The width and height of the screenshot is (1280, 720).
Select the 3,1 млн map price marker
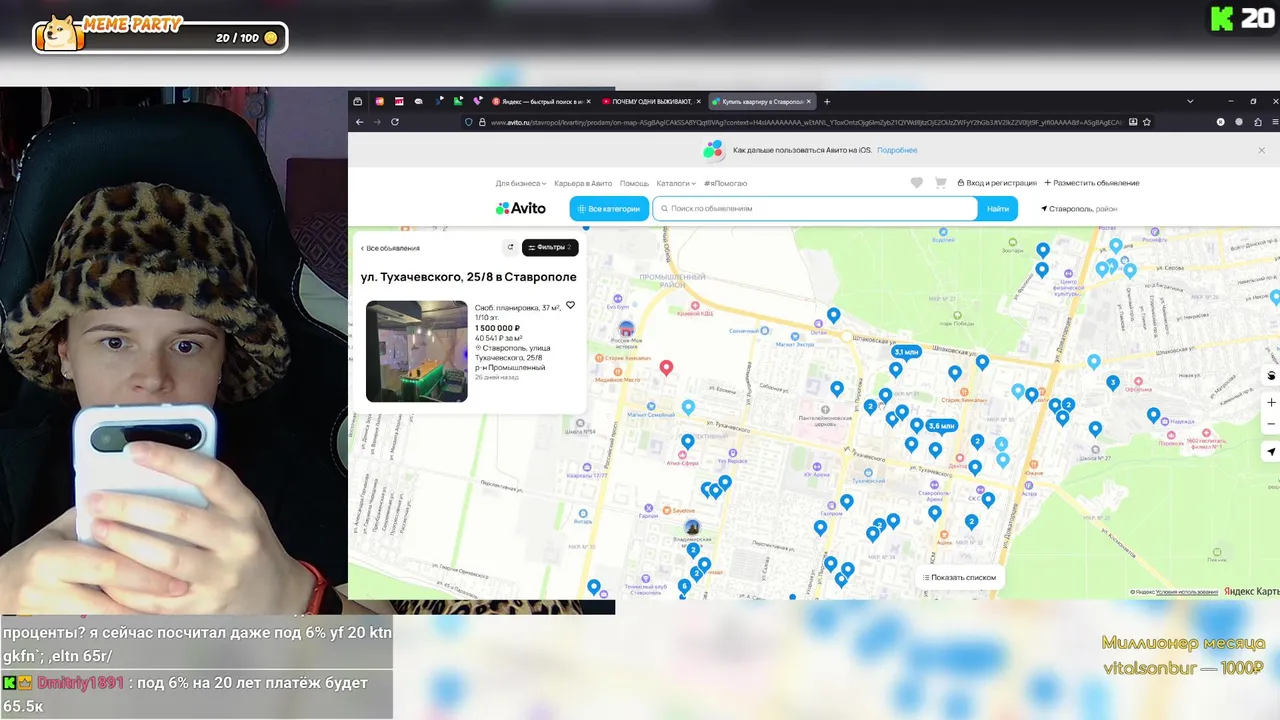coord(906,352)
